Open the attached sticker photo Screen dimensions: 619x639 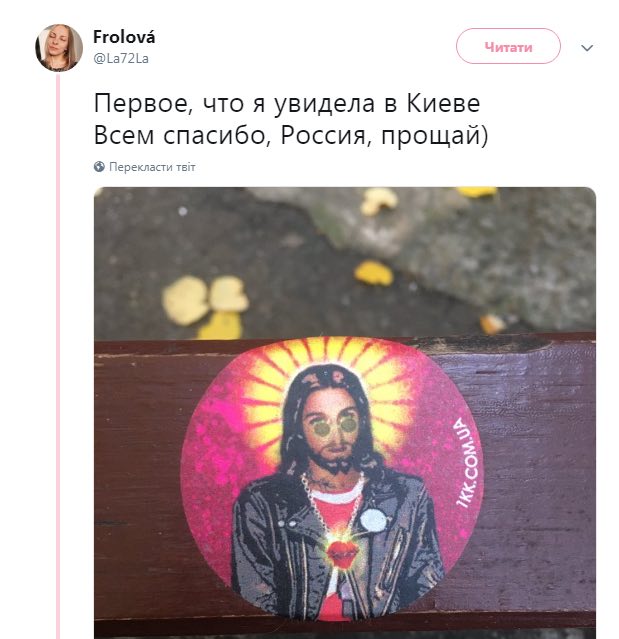tap(345, 412)
